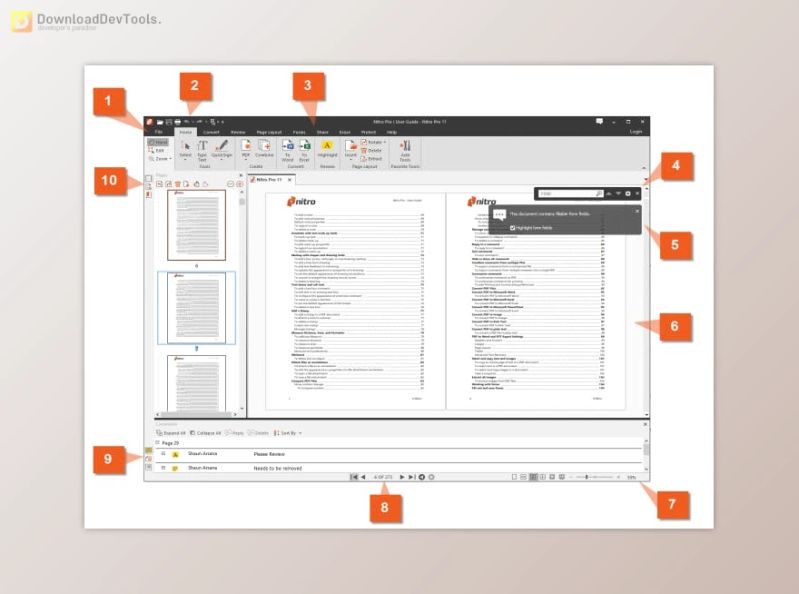Image resolution: width=799 pixels, height=594 pixels.
Task: Click the Save icon in quick access toolbar
Action: [x=169, y=122]
